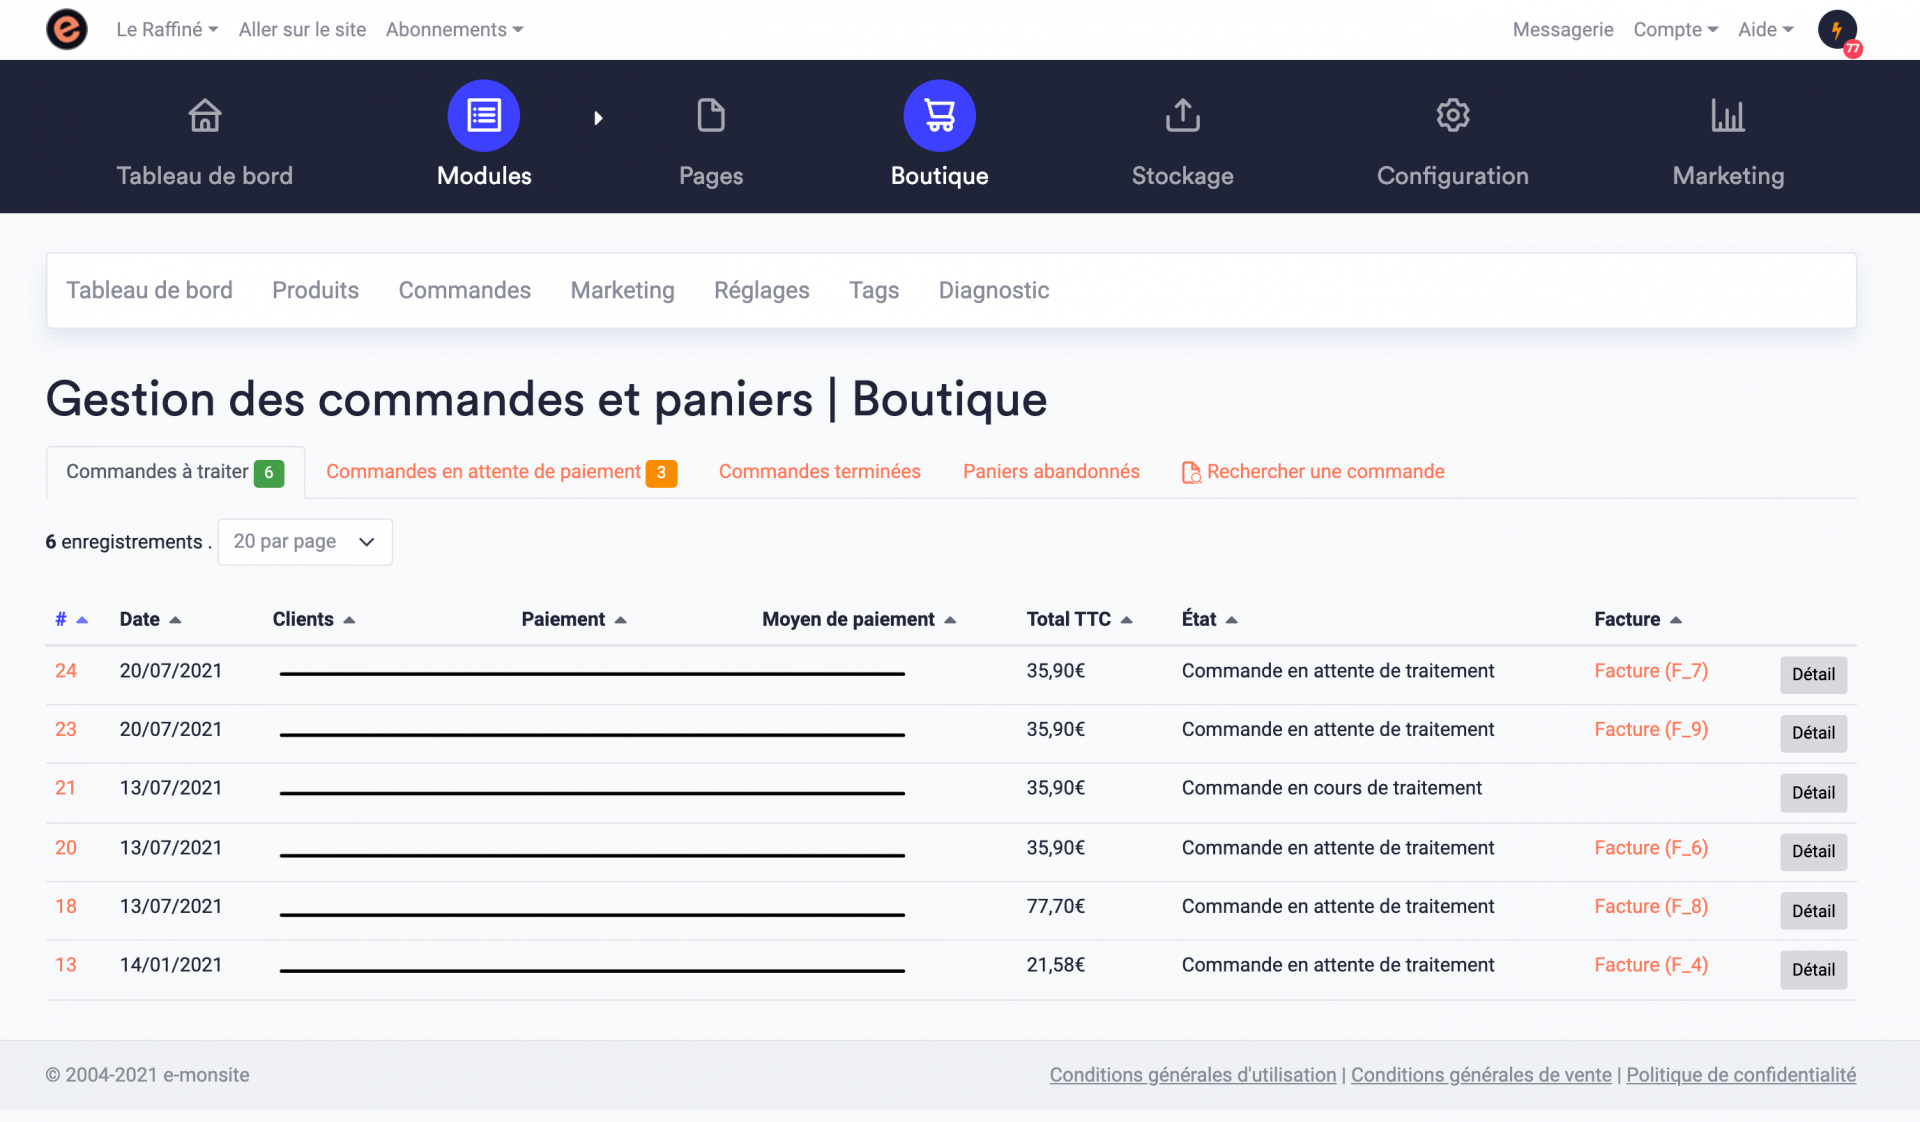Select the Modules icon
This screenshot has height=1122, width=1920.
(484, 115)
